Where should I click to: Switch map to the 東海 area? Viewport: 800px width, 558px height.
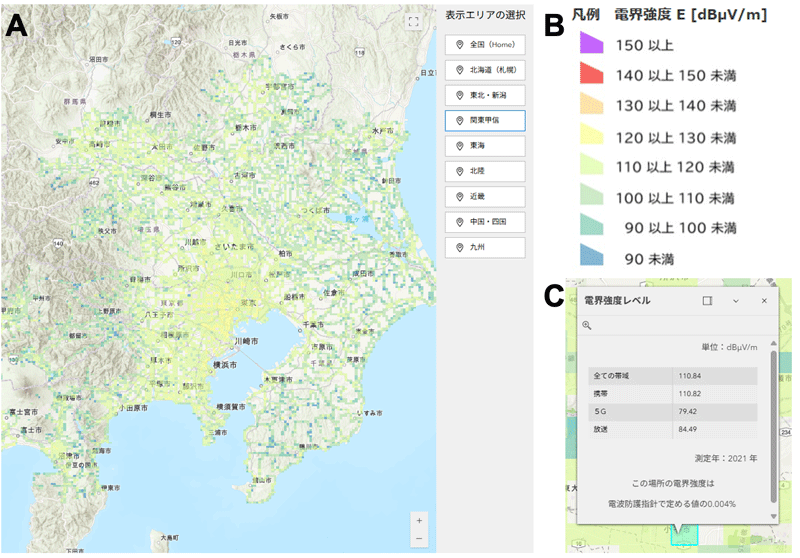pos(485,146)
